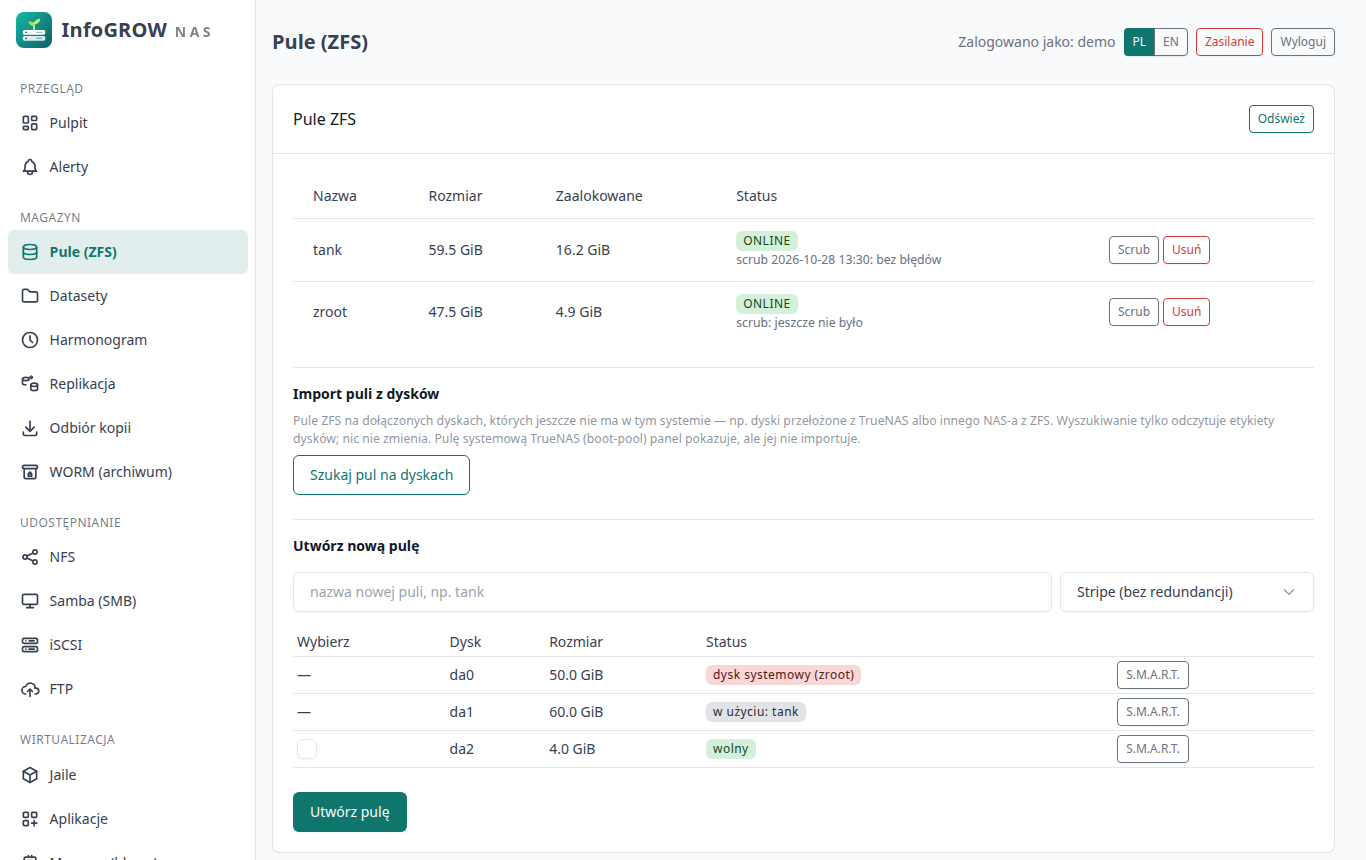1366x860 pixels.
Task: Open Datasety folder icon
Action: (x=30, y=296)
